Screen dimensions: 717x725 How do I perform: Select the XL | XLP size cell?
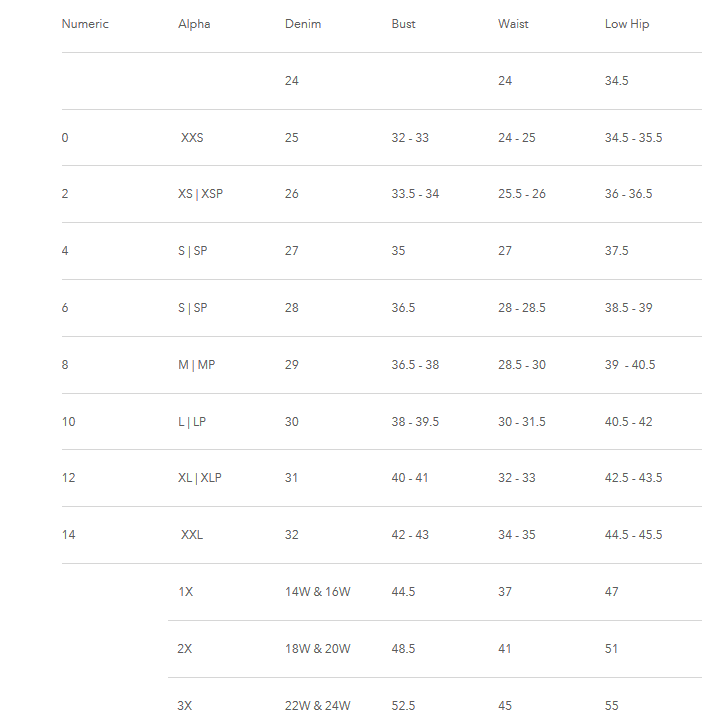(x=199, y=478)
